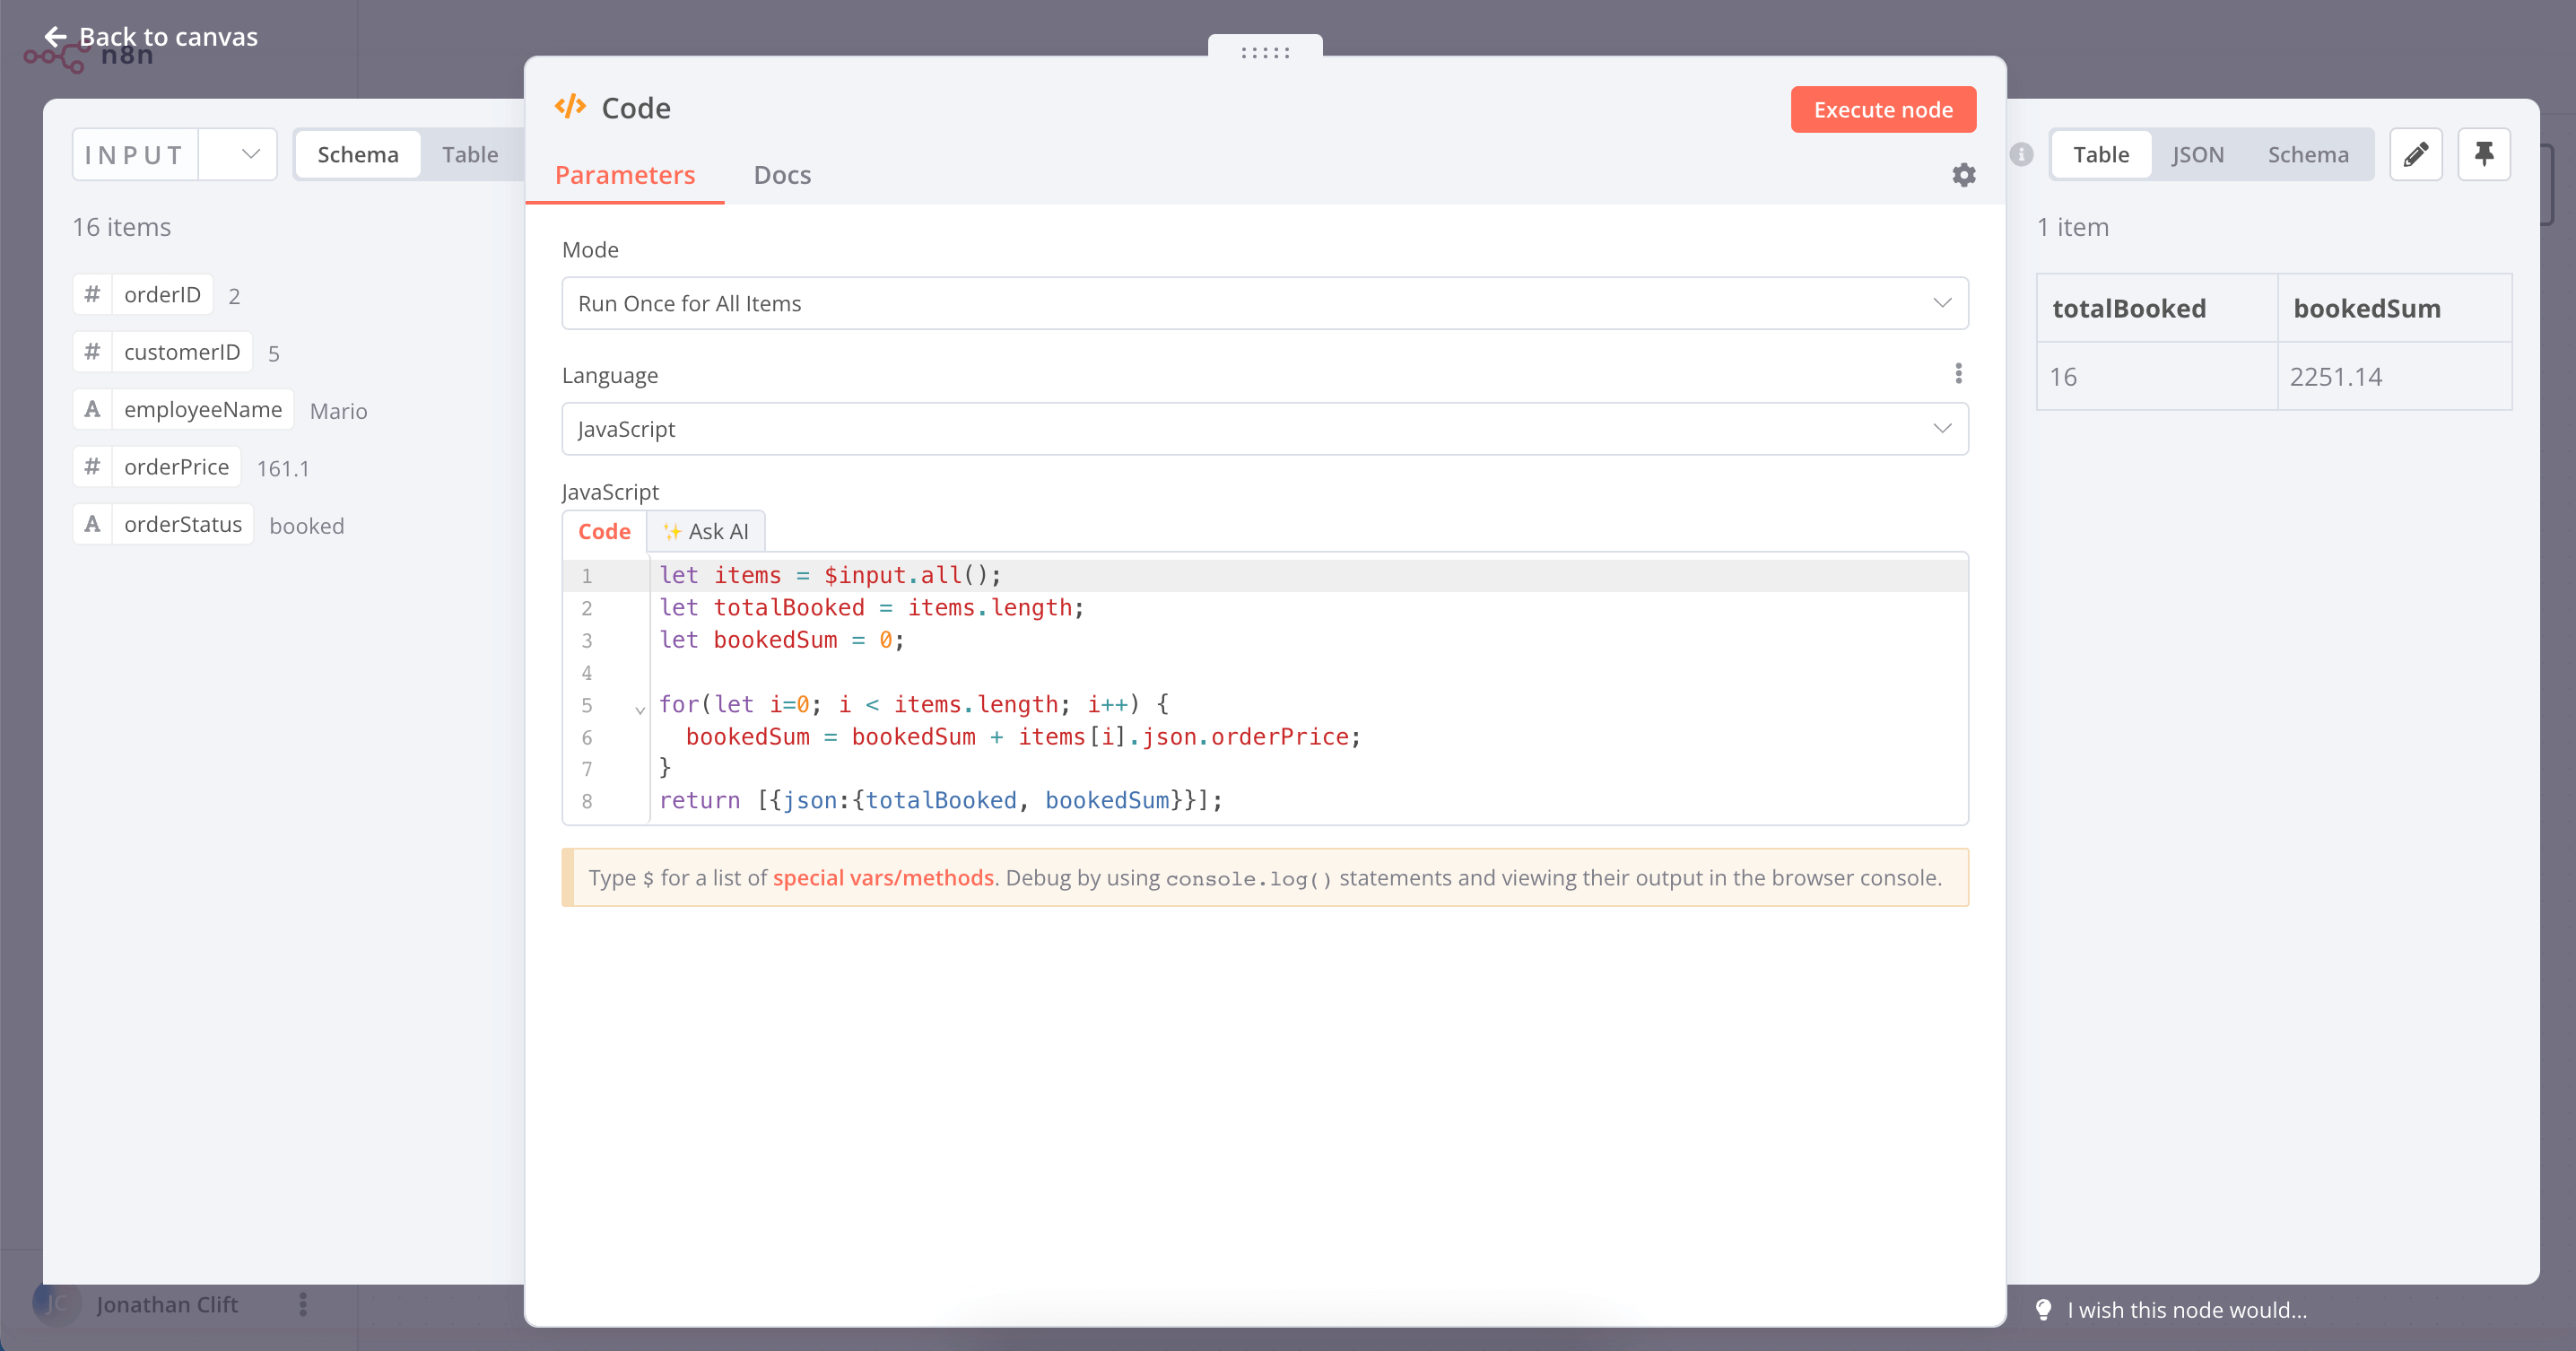The height and width of the screenshot is (1351, 2576).
Task: Click the JC user avatar
Action: click(56, 1304)
